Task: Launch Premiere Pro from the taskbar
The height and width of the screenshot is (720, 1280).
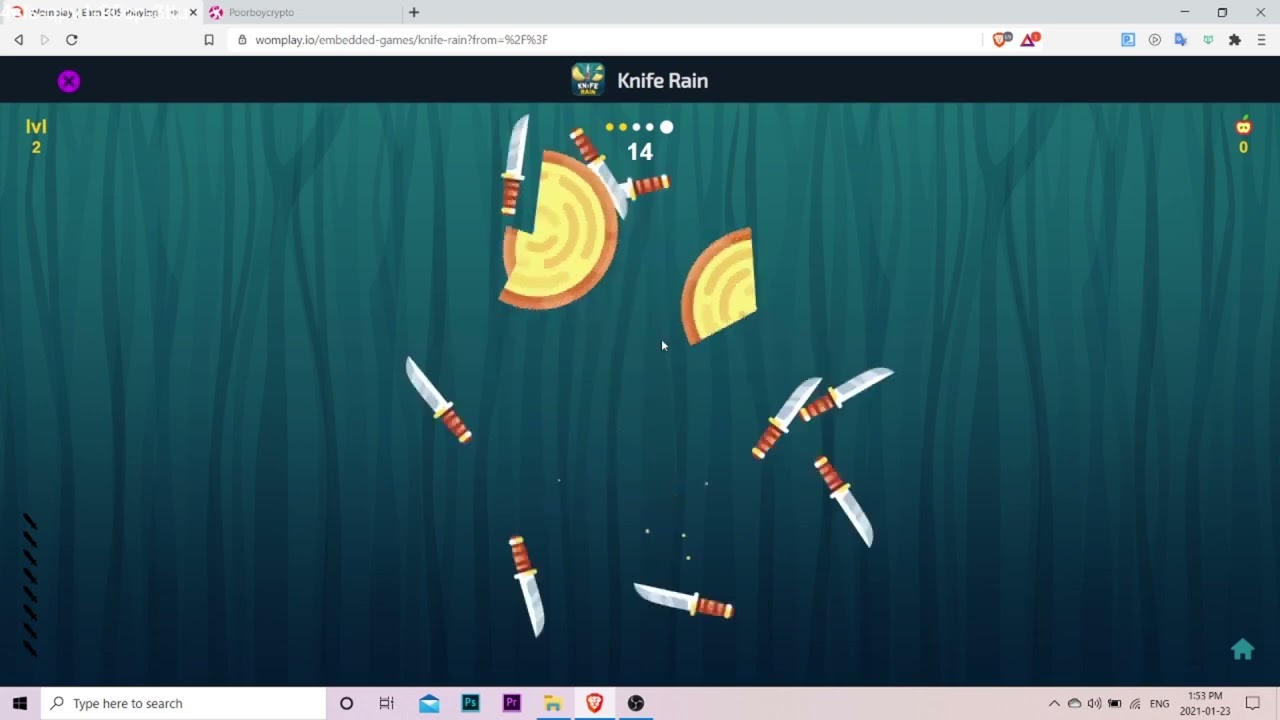Action: pyautogui.click(x=511, y=703)
